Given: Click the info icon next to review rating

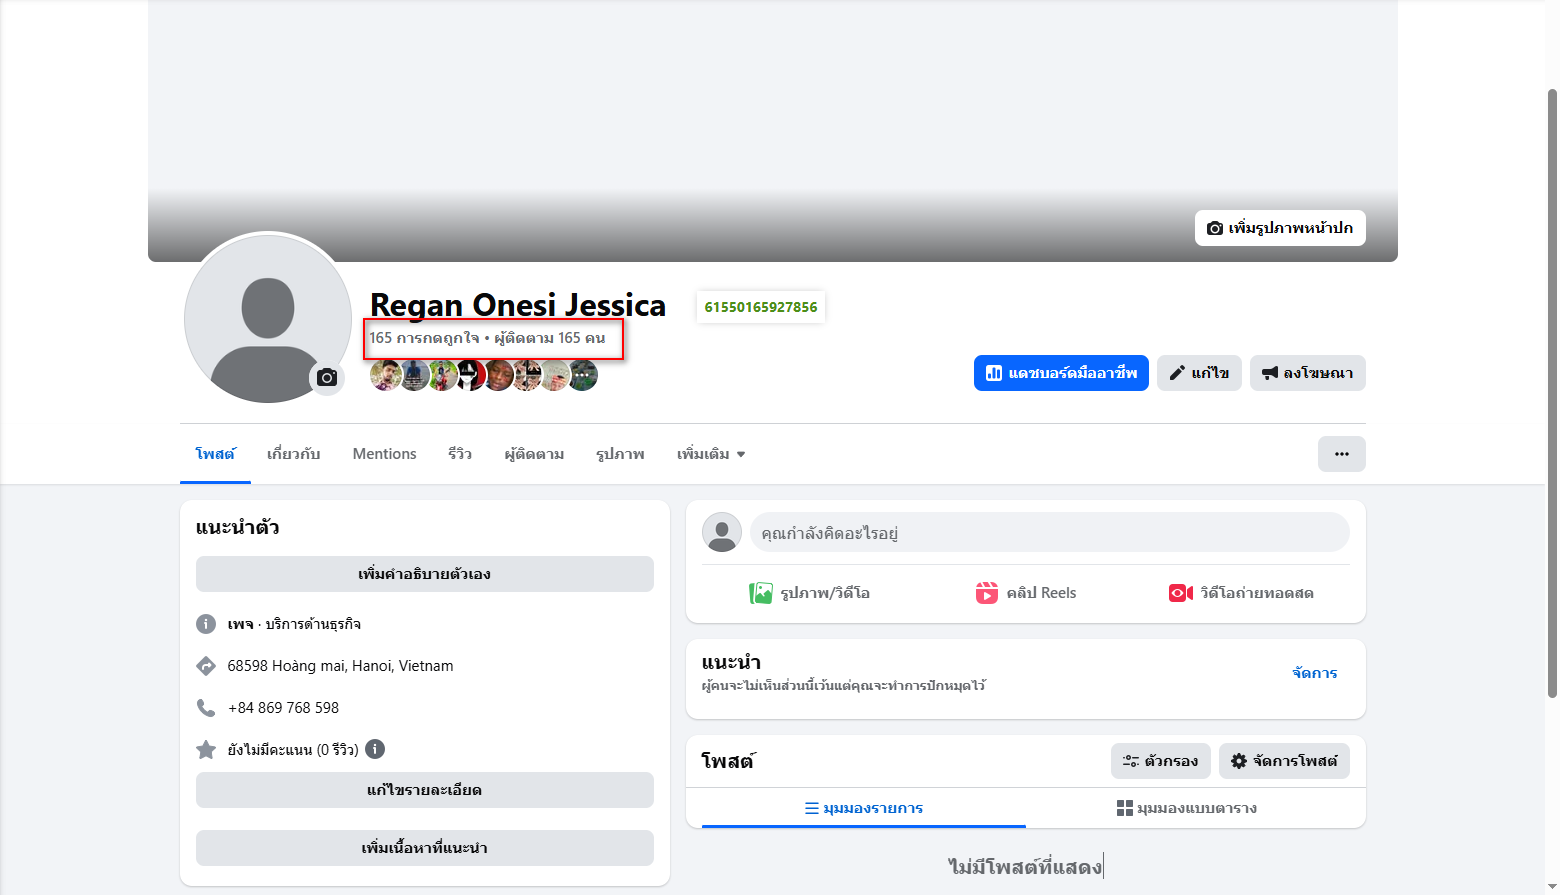Looking at the screenshot, I should [375, 749].
